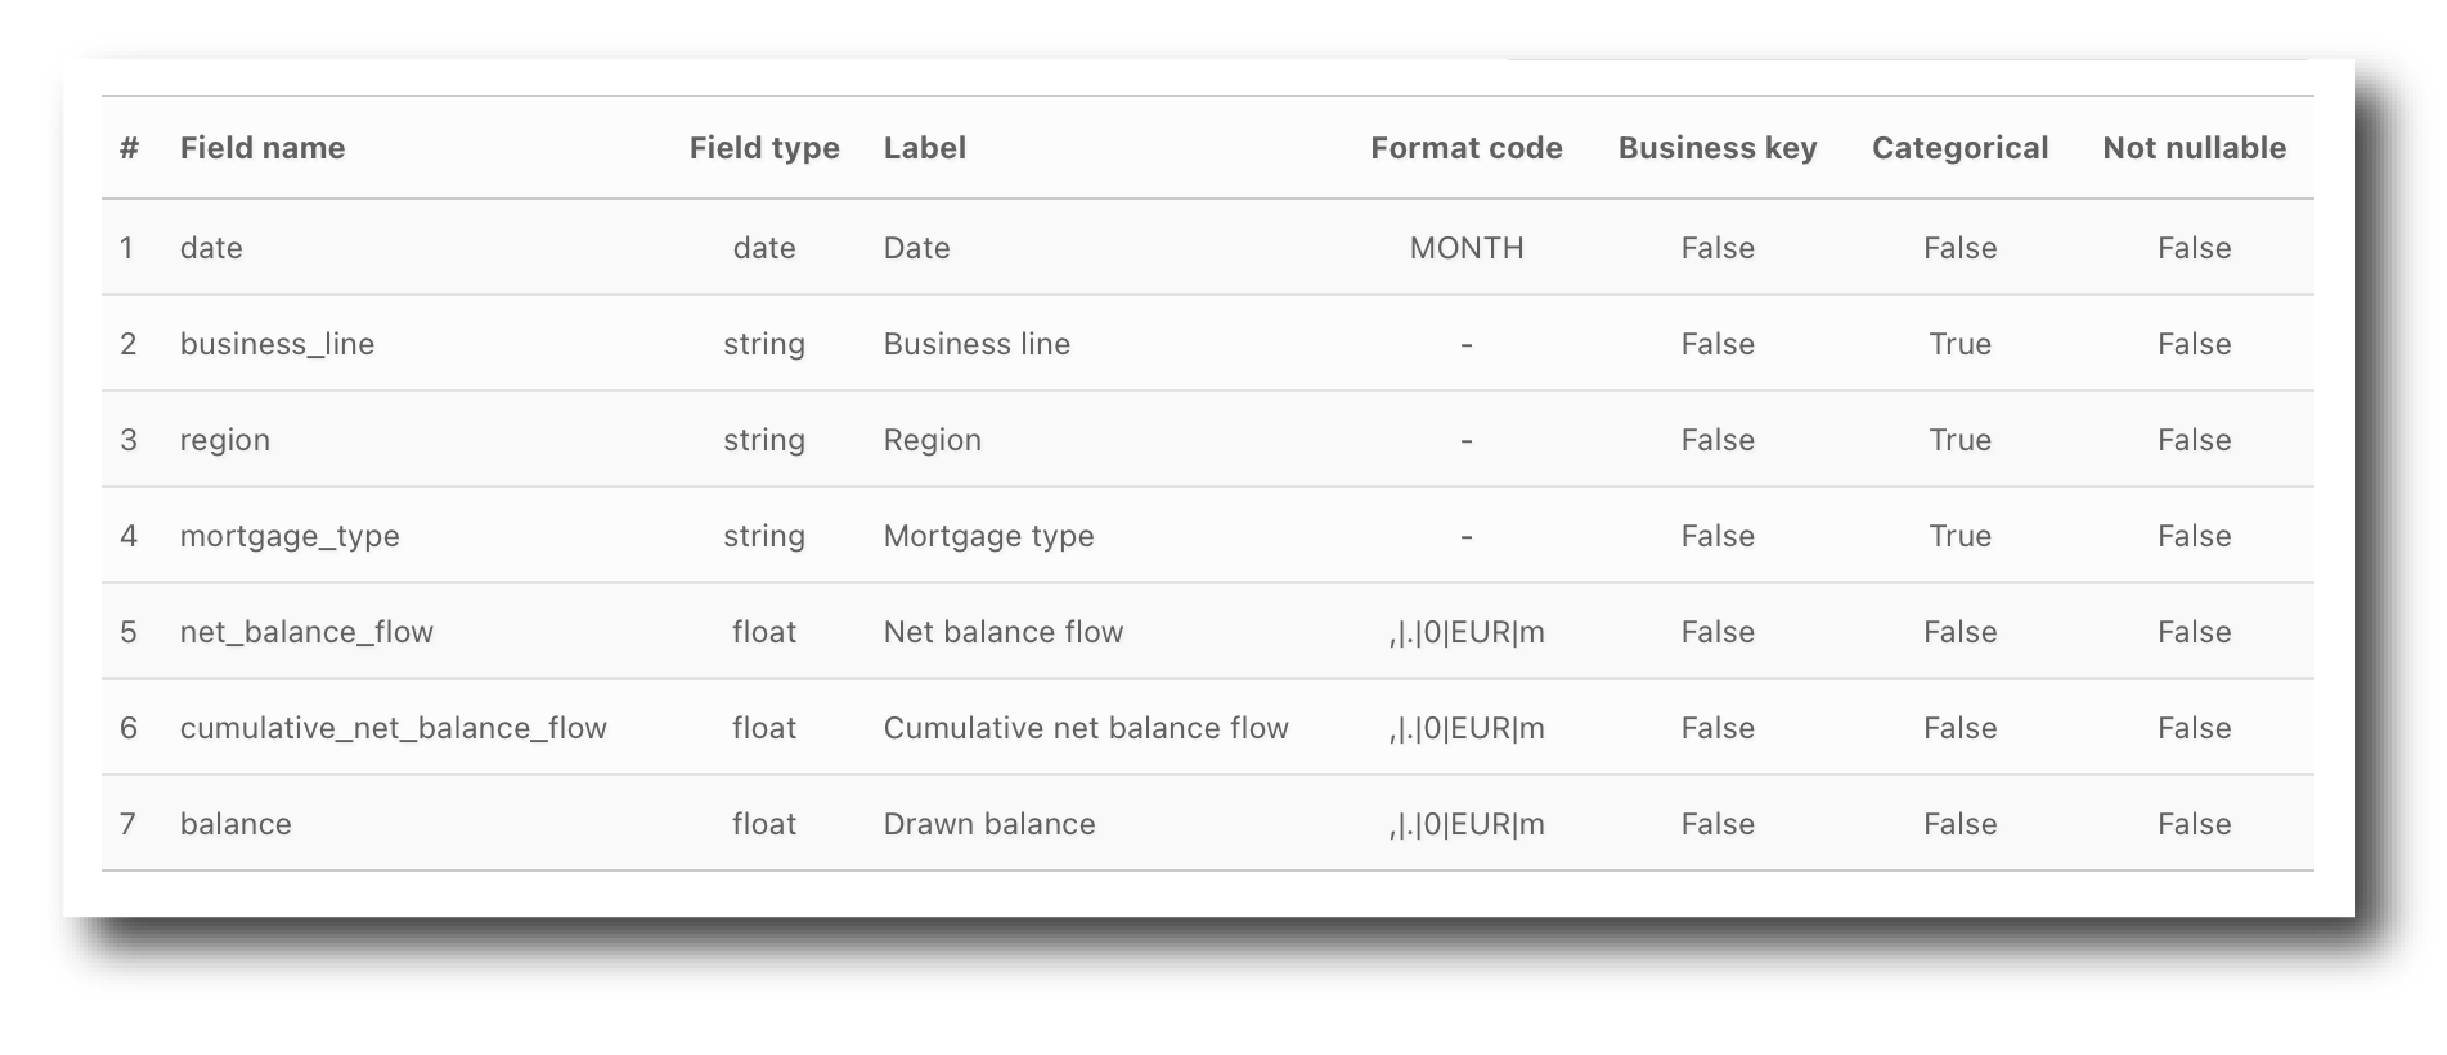Select the 'net_balance_flow' field name cell
Image resolution: width=2447 pixels, height=1055 pixels.
[306, 632]
